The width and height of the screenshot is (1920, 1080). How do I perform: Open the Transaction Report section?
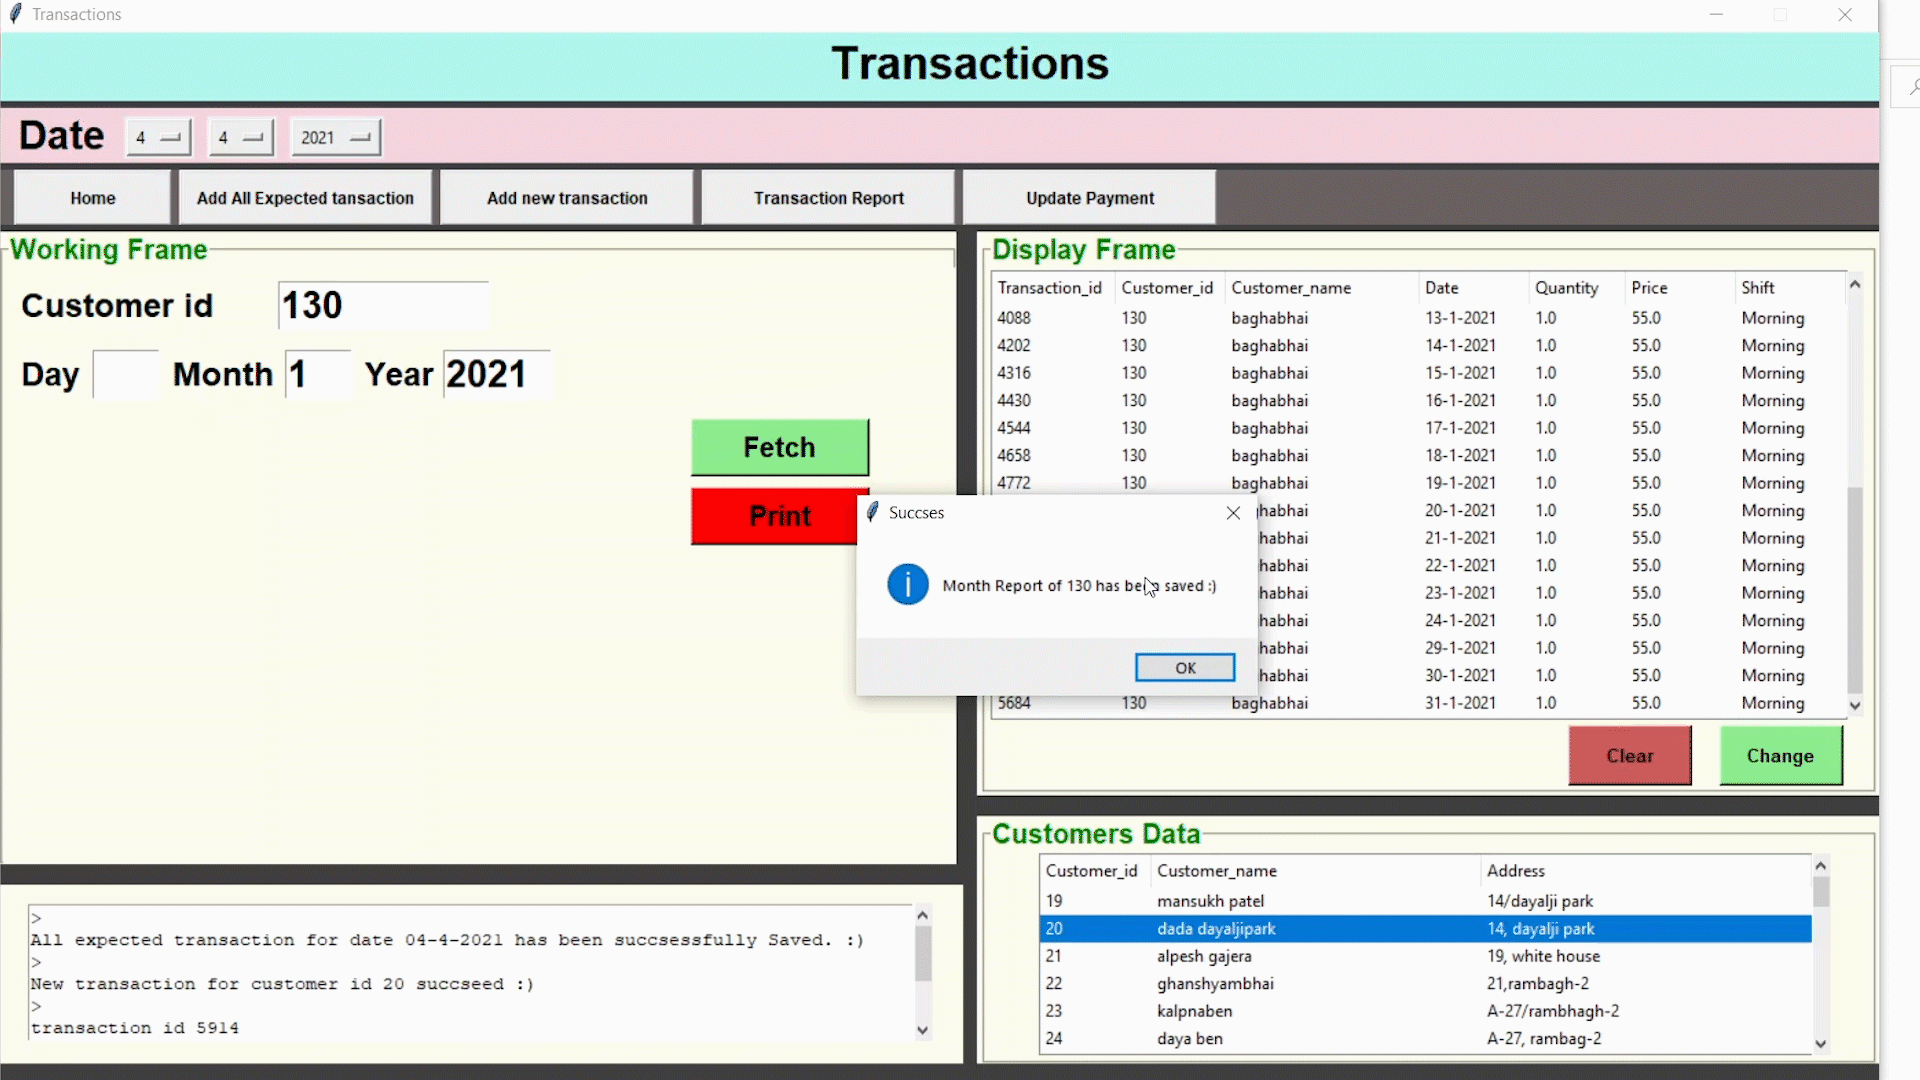point(828,197)
